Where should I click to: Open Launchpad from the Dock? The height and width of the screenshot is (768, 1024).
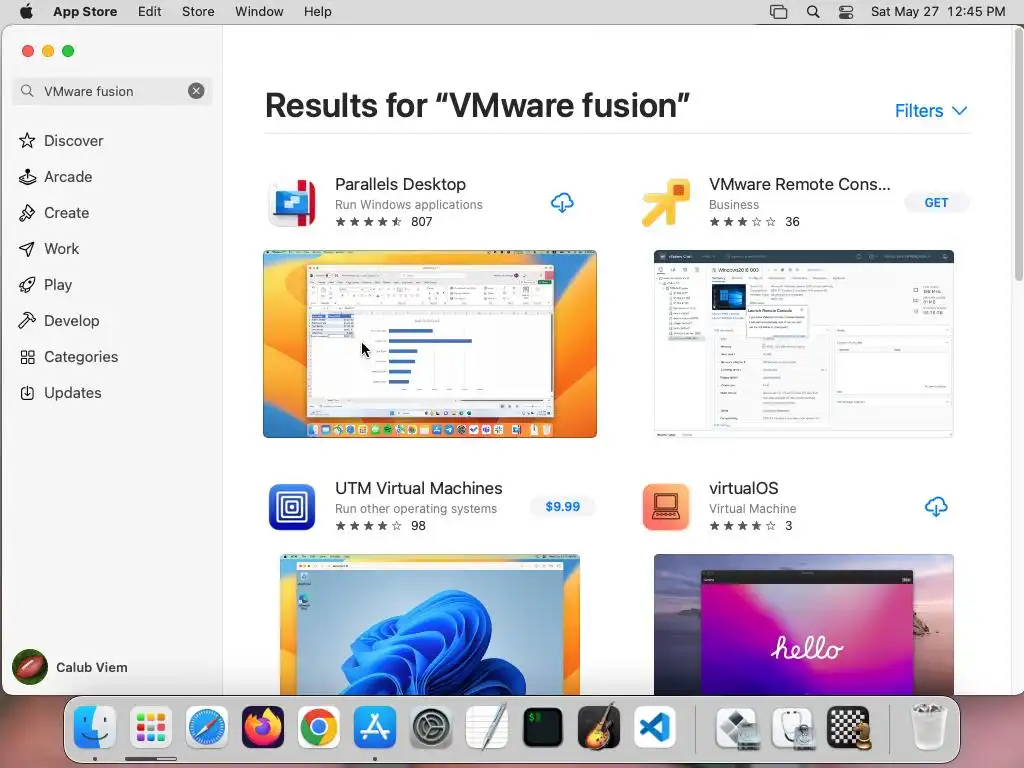pos(151,727)
